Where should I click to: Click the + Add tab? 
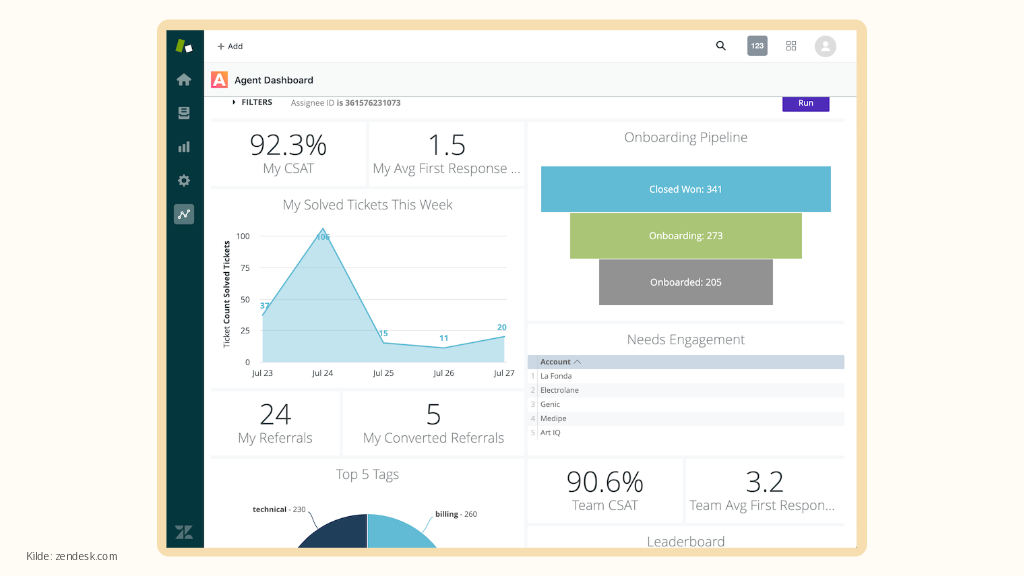coord(230,46)
